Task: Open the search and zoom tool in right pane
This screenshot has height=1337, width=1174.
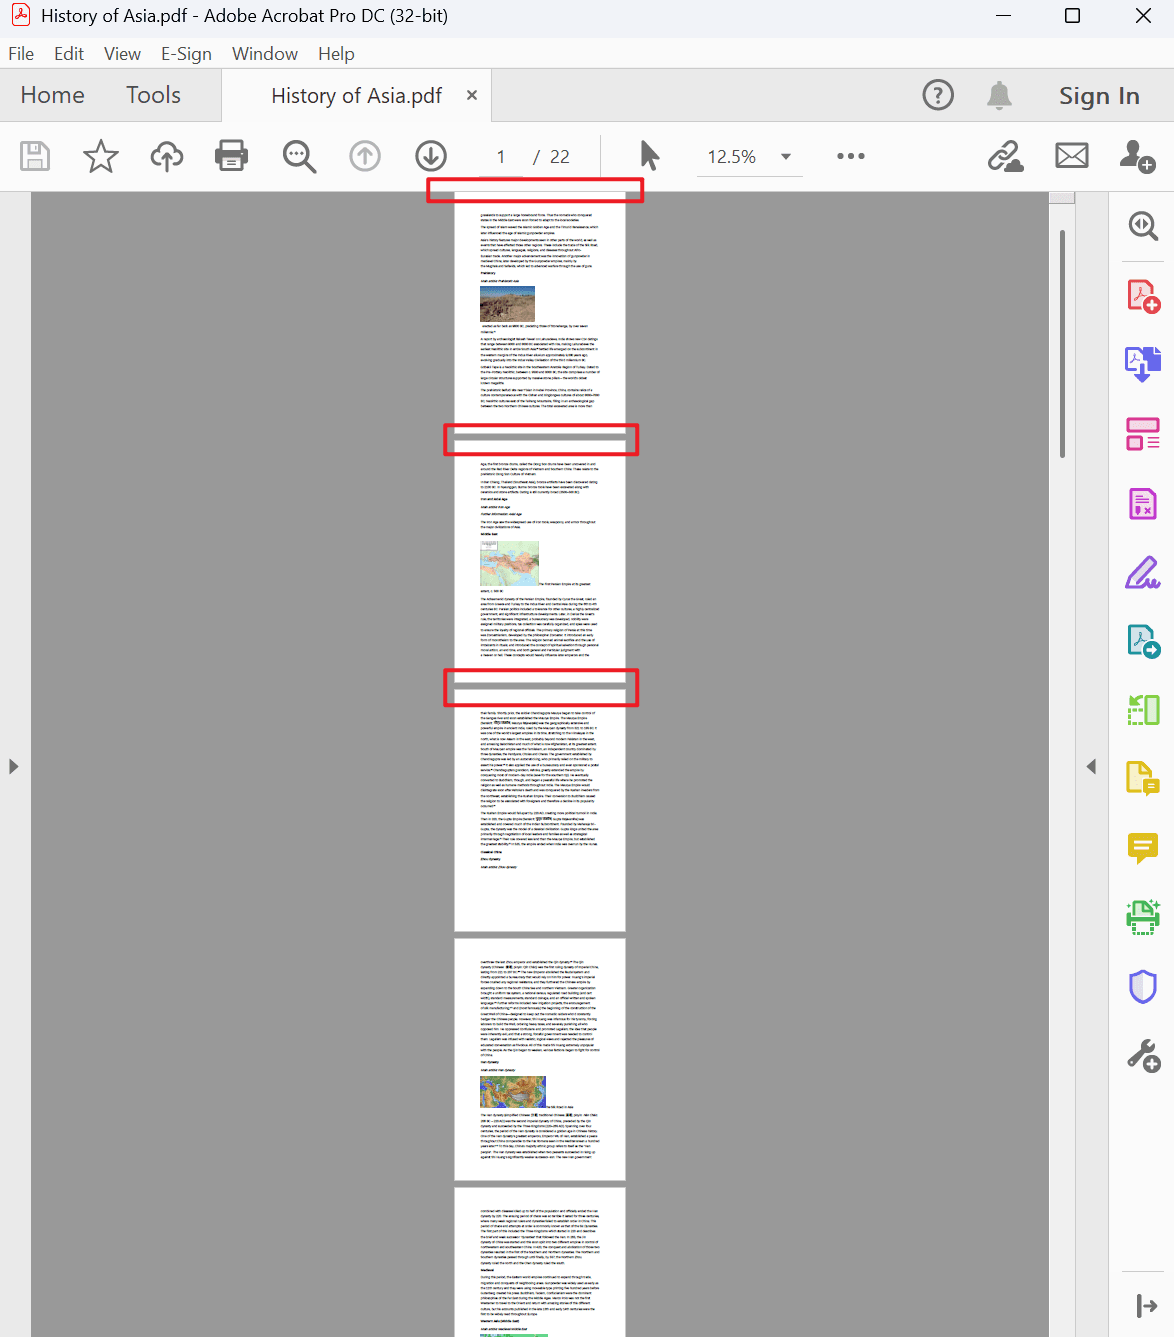Action: [1143, 226]
